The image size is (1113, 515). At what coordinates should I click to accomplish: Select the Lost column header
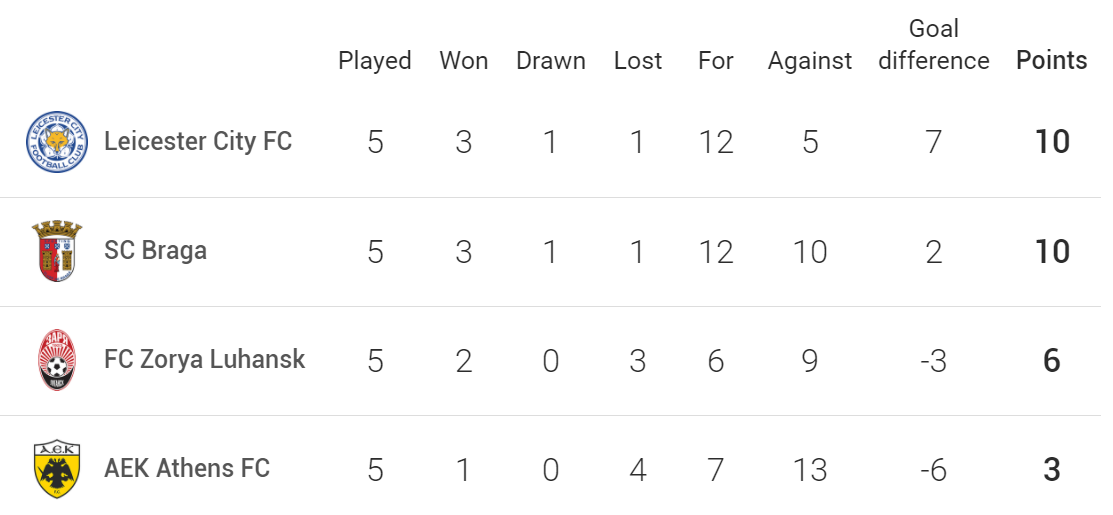[638, 60]
